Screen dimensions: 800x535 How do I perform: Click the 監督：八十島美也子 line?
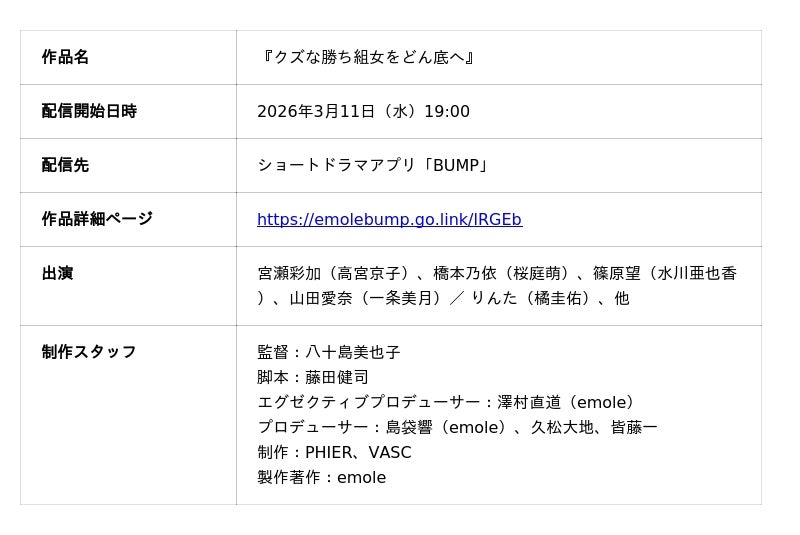pos(329,352)
